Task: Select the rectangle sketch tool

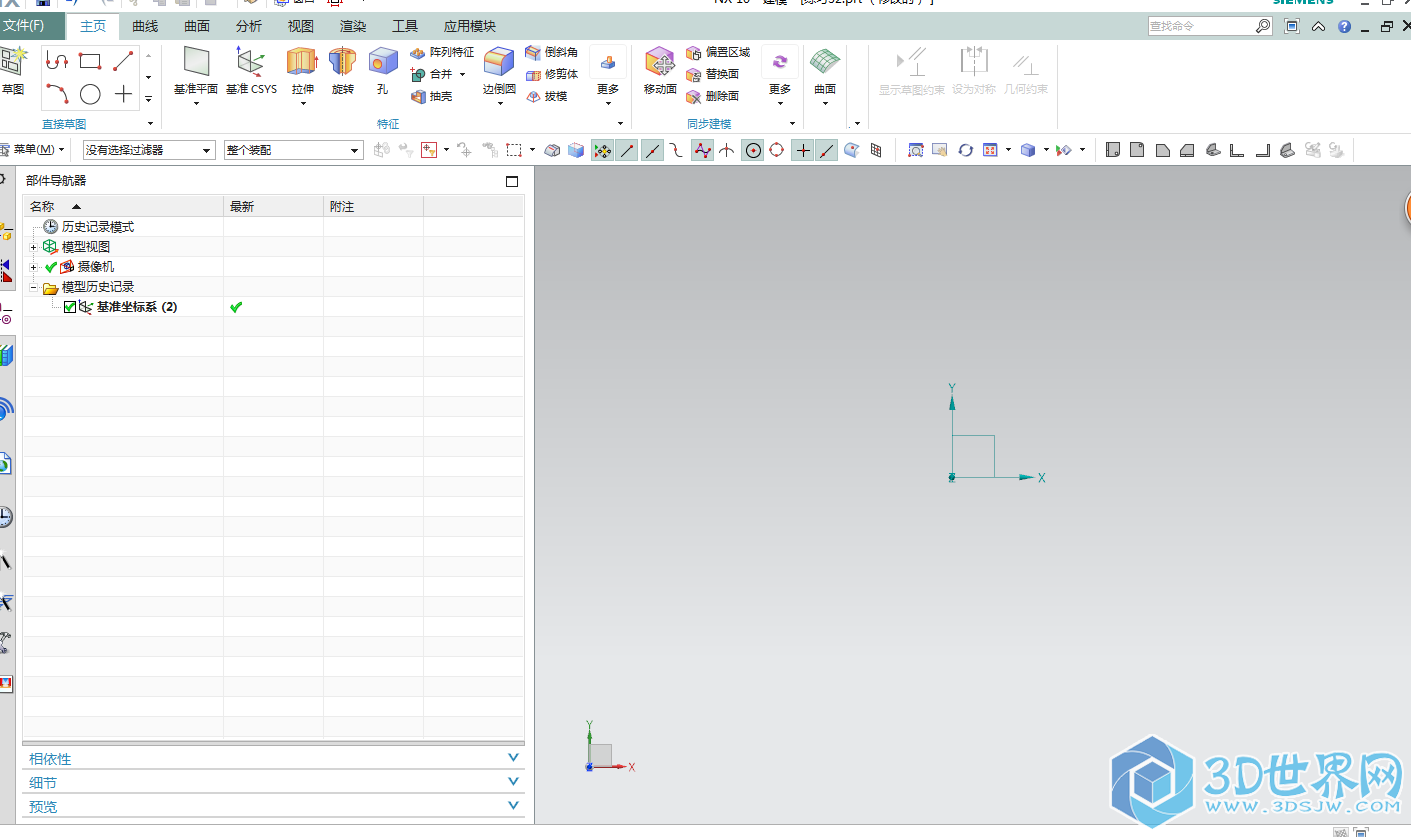Action: [x=90, y=61]
